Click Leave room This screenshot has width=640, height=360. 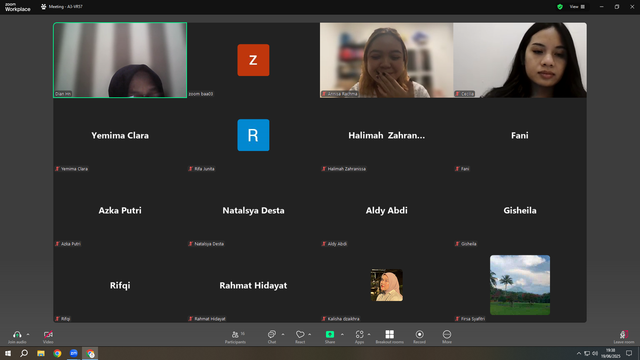(x=624, y=337)
